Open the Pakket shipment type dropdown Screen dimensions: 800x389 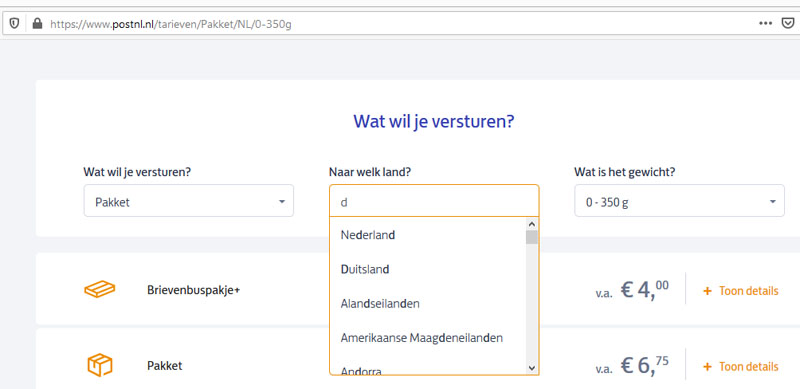pyautogui.click(x=189, y=201)
